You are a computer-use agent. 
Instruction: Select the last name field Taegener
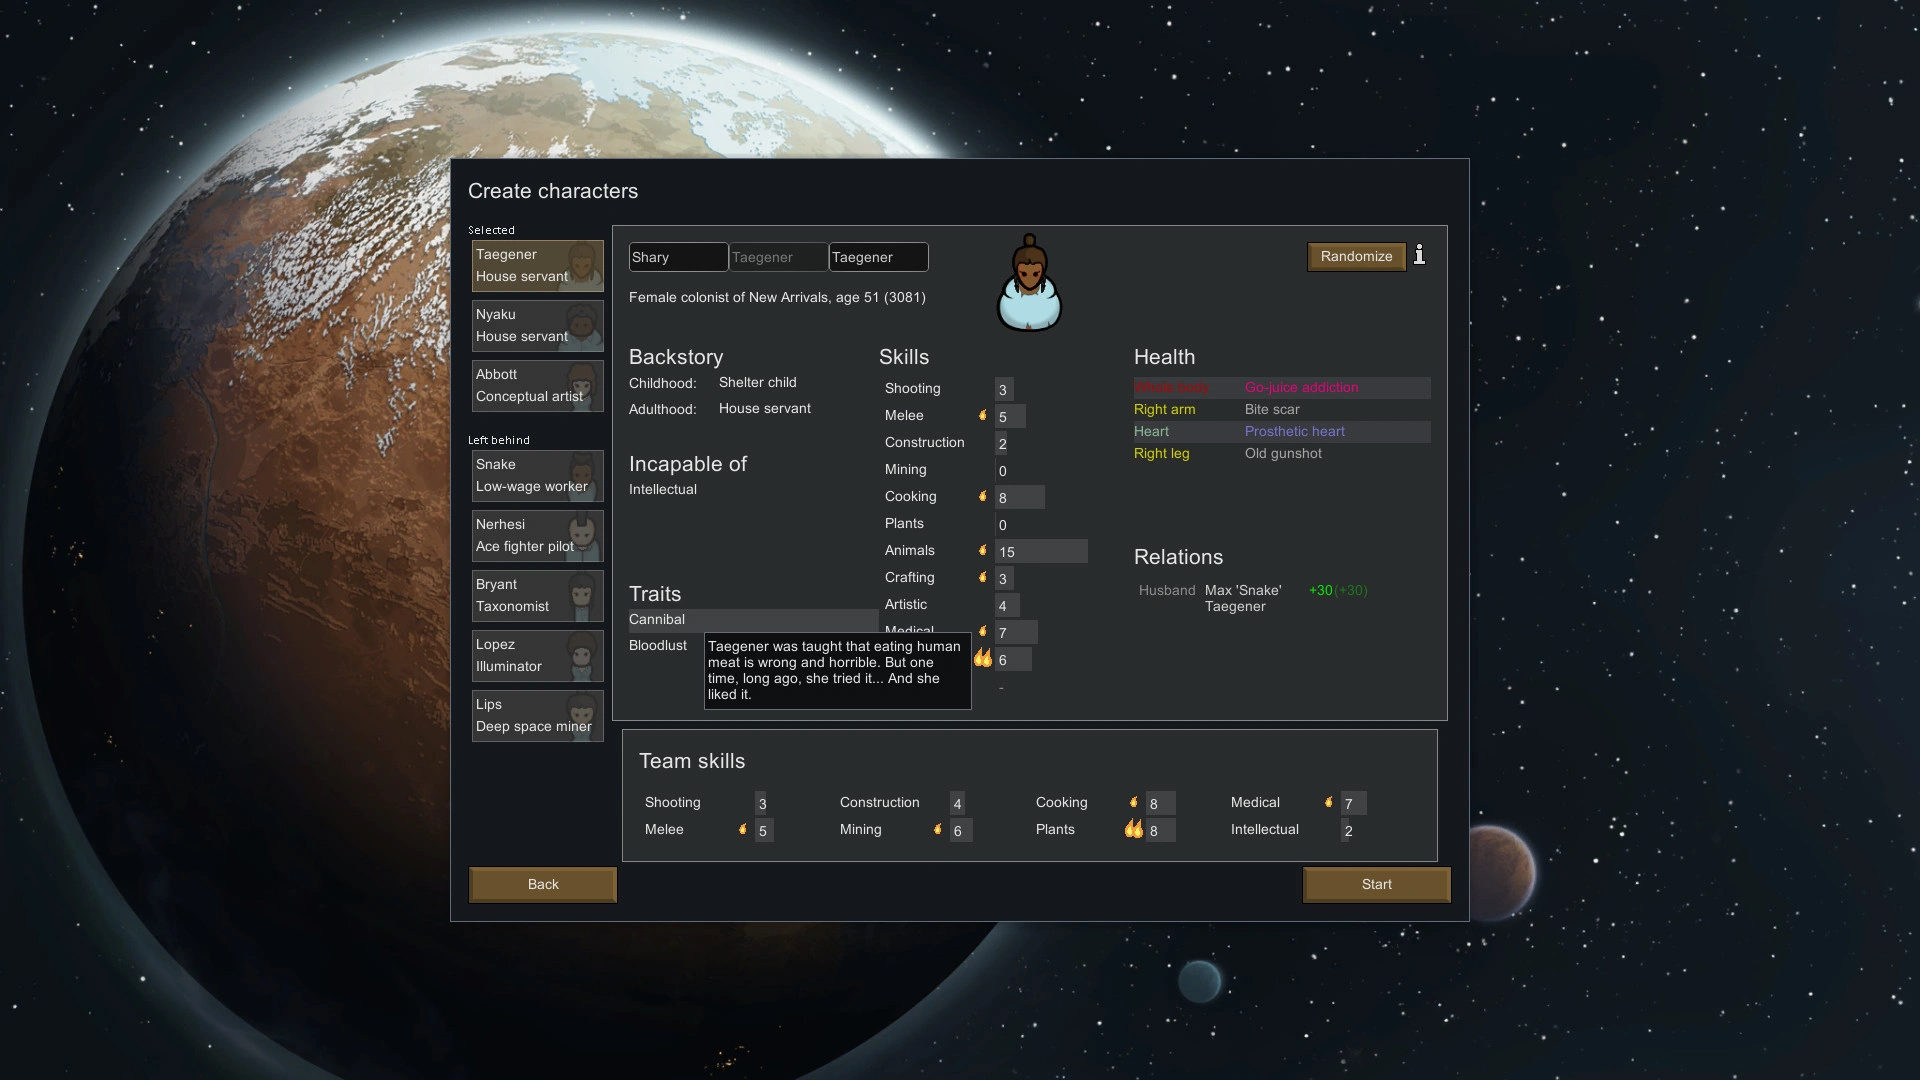(x=876, y=256)
